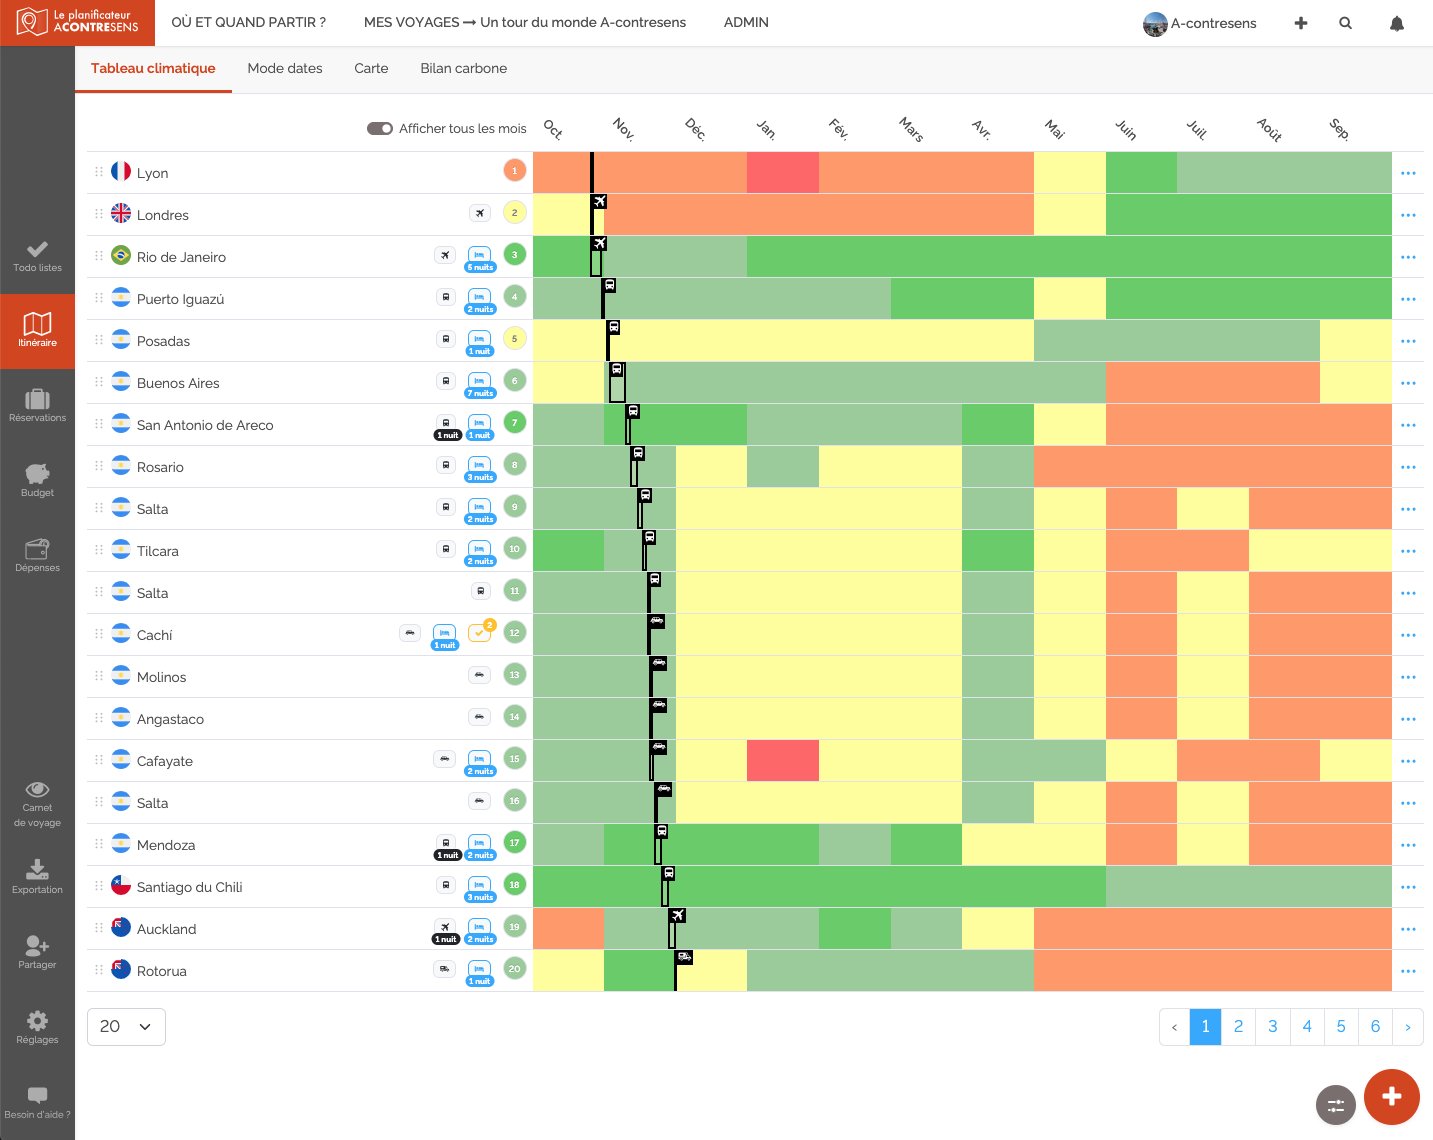Click Lyon's bright green June climate cell

click(x=1141, y=173)
